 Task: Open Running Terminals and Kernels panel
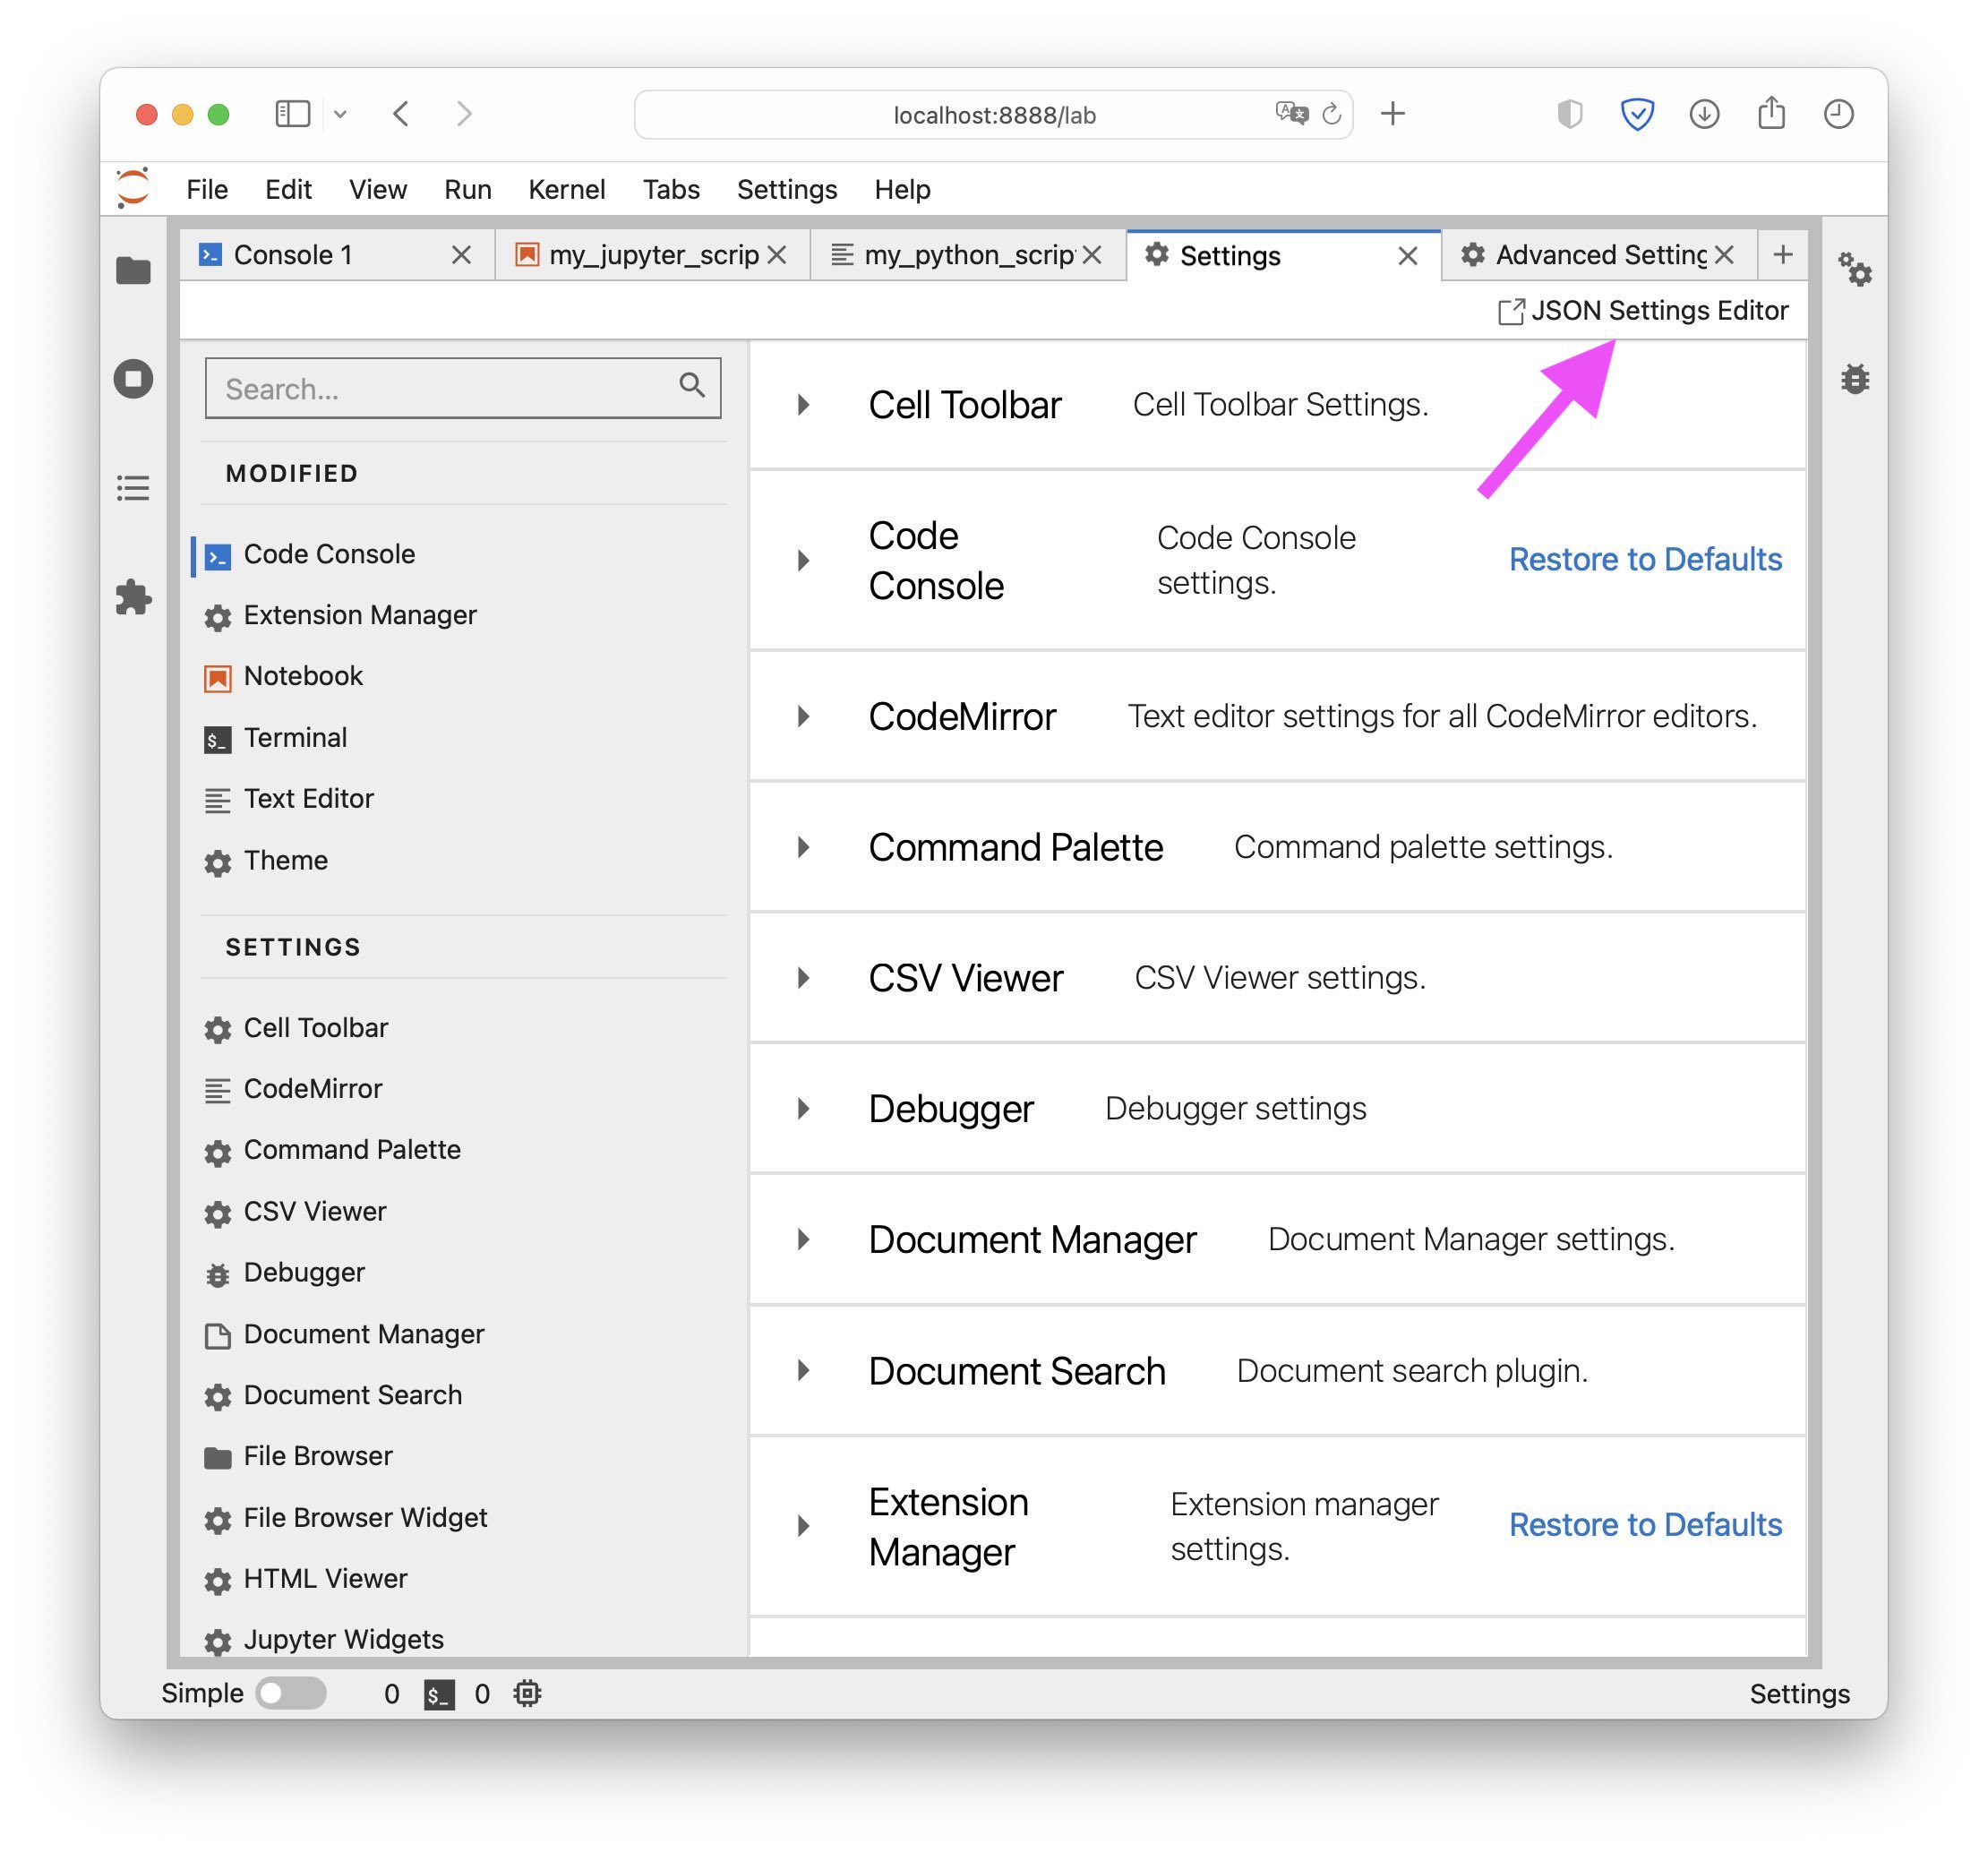coord(133,379)
